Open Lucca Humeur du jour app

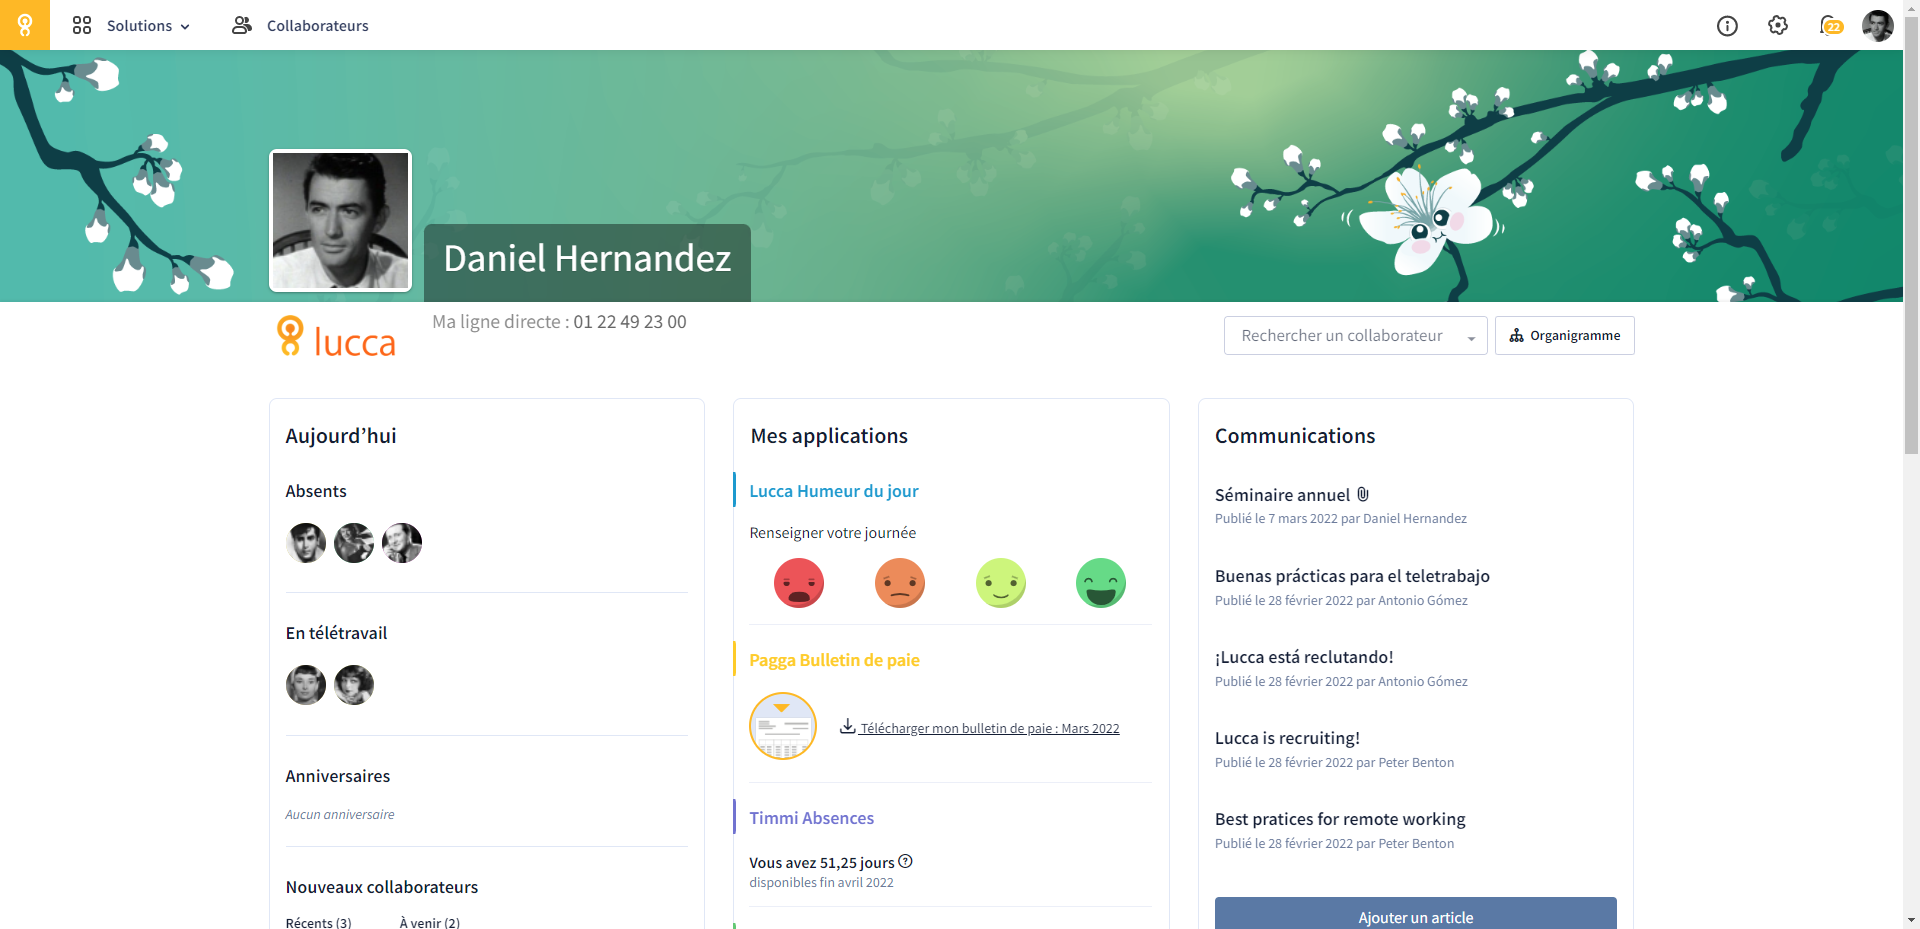[x=834, y=491]
